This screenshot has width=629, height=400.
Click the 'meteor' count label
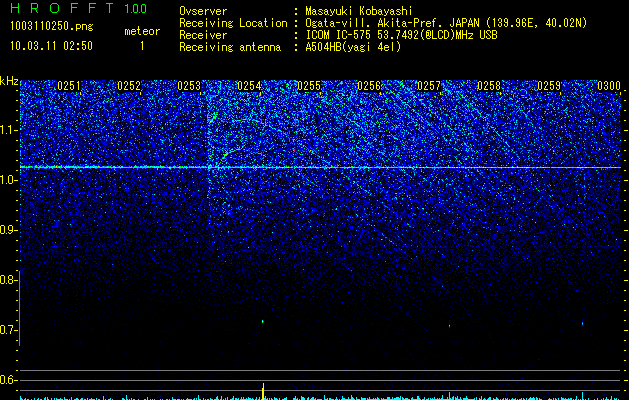point(142,31)
